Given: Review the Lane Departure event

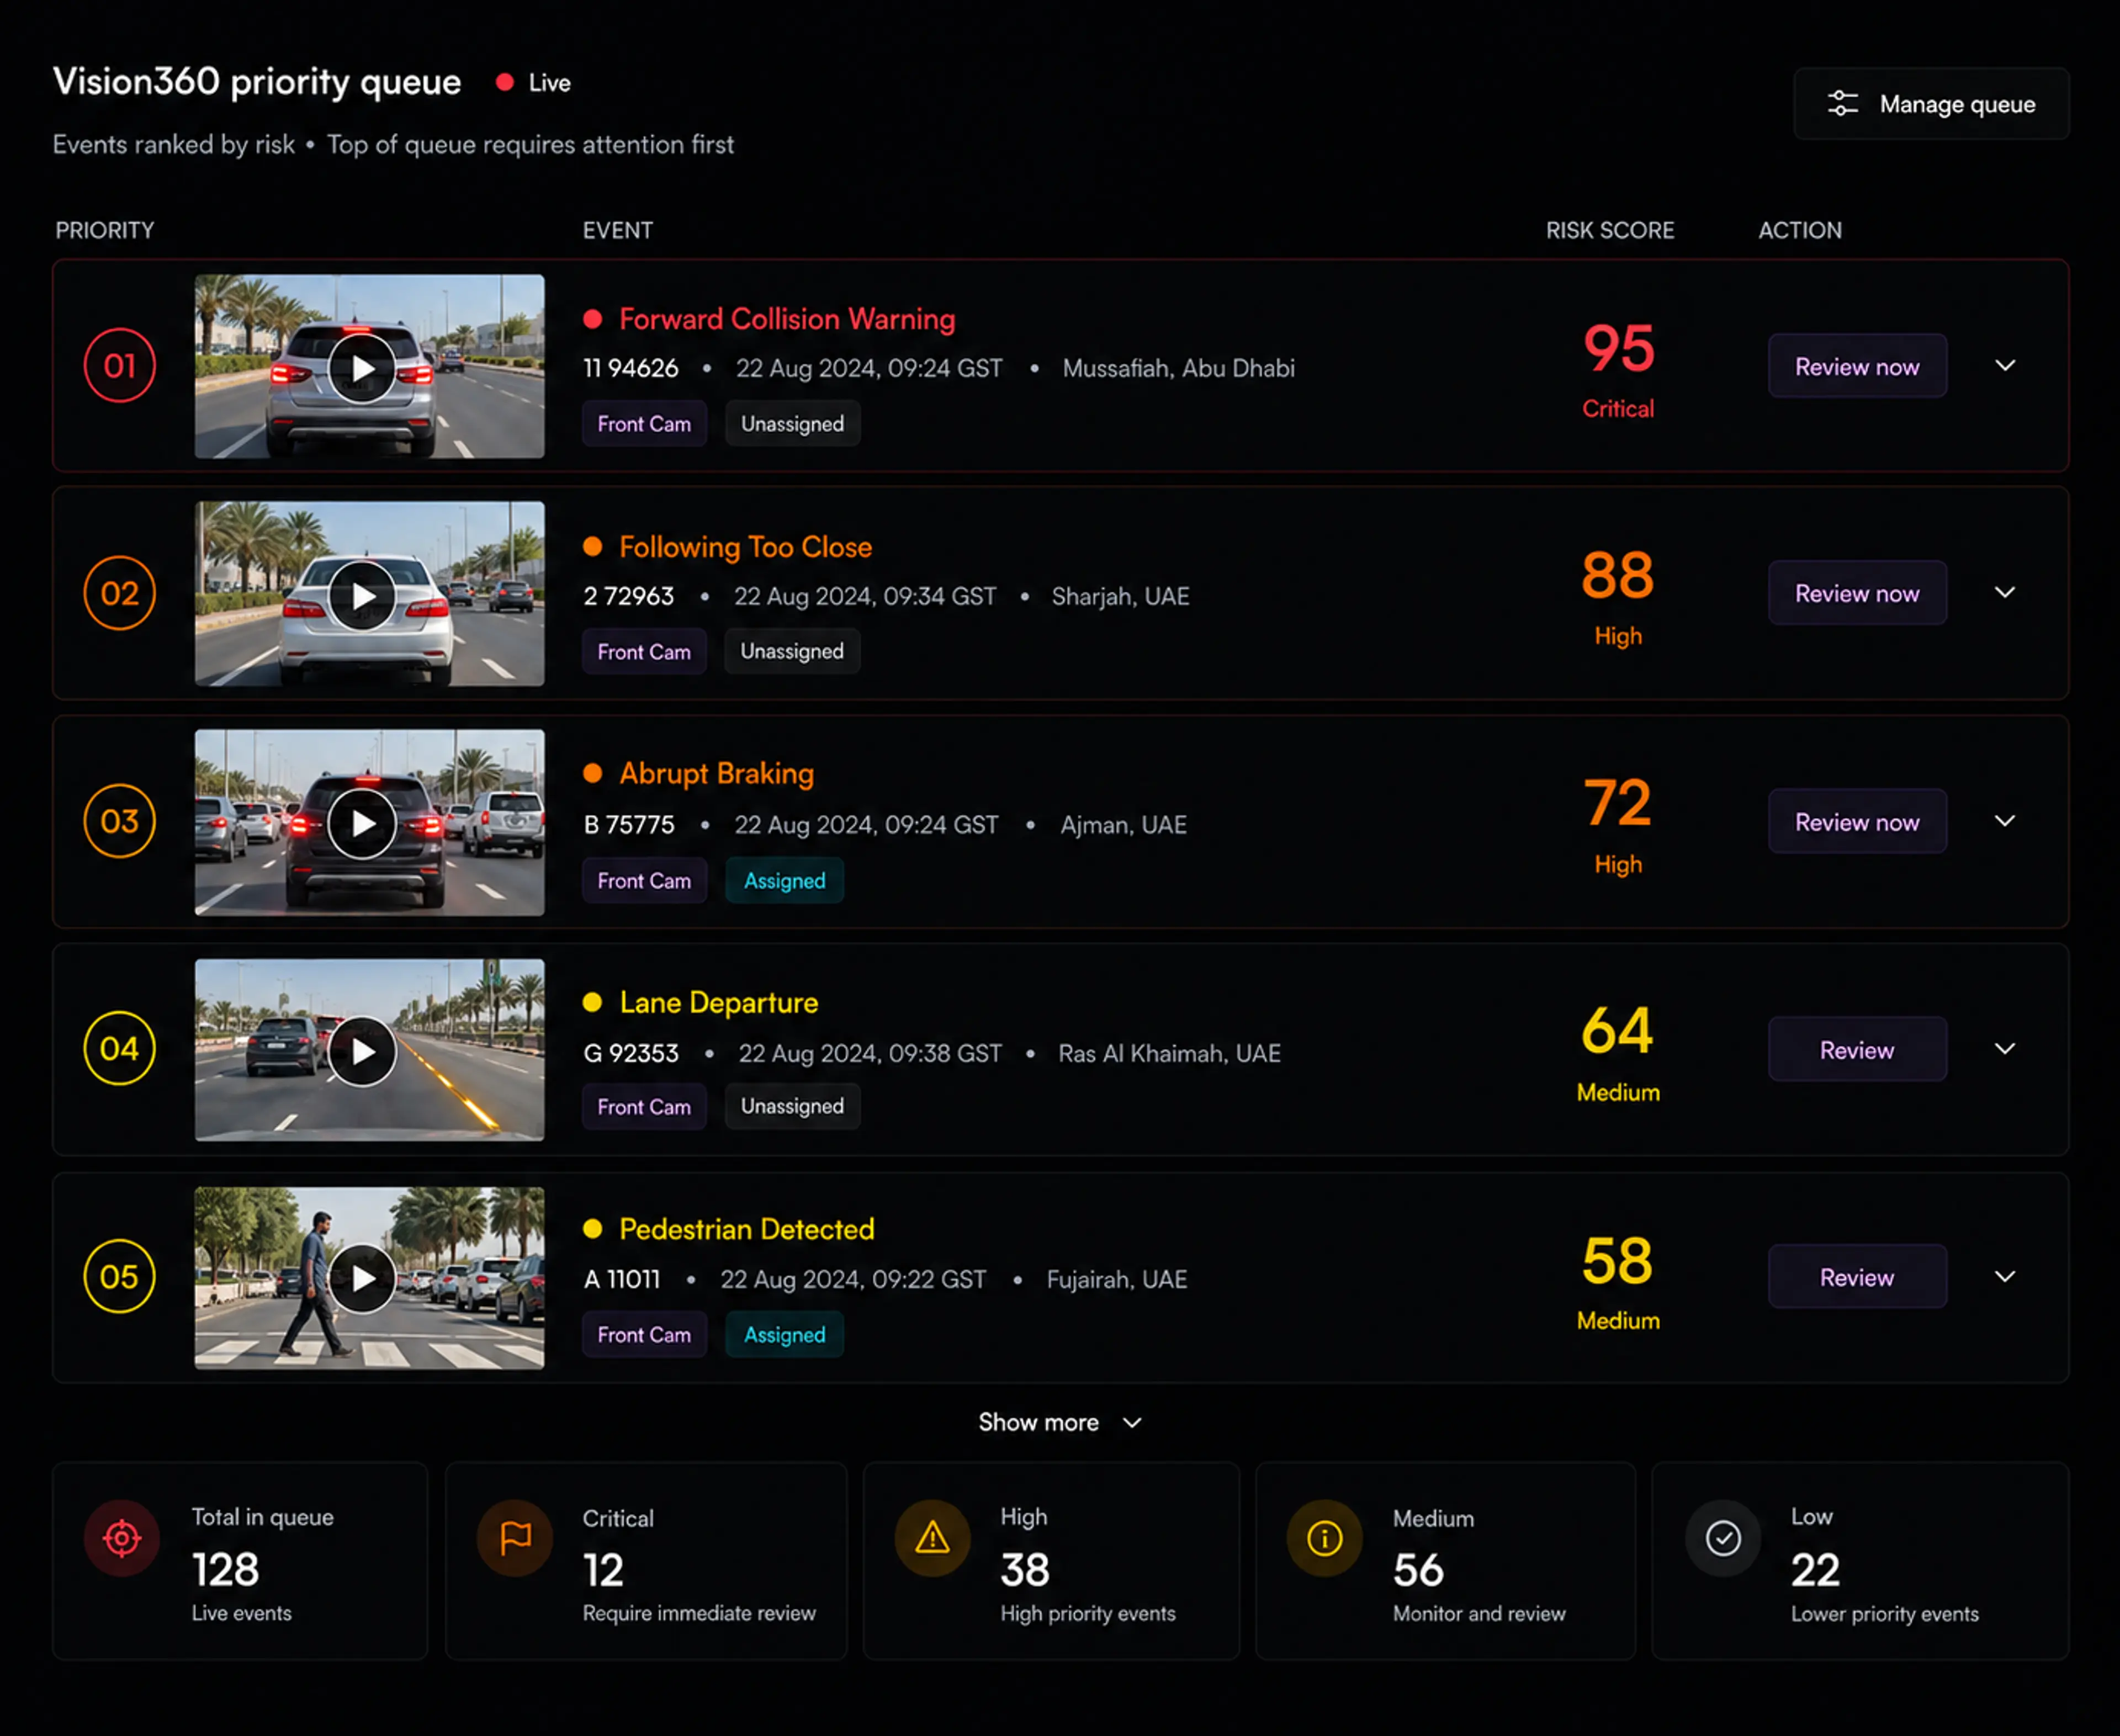Looking at the screenshot, I should click(1857, 1049).
